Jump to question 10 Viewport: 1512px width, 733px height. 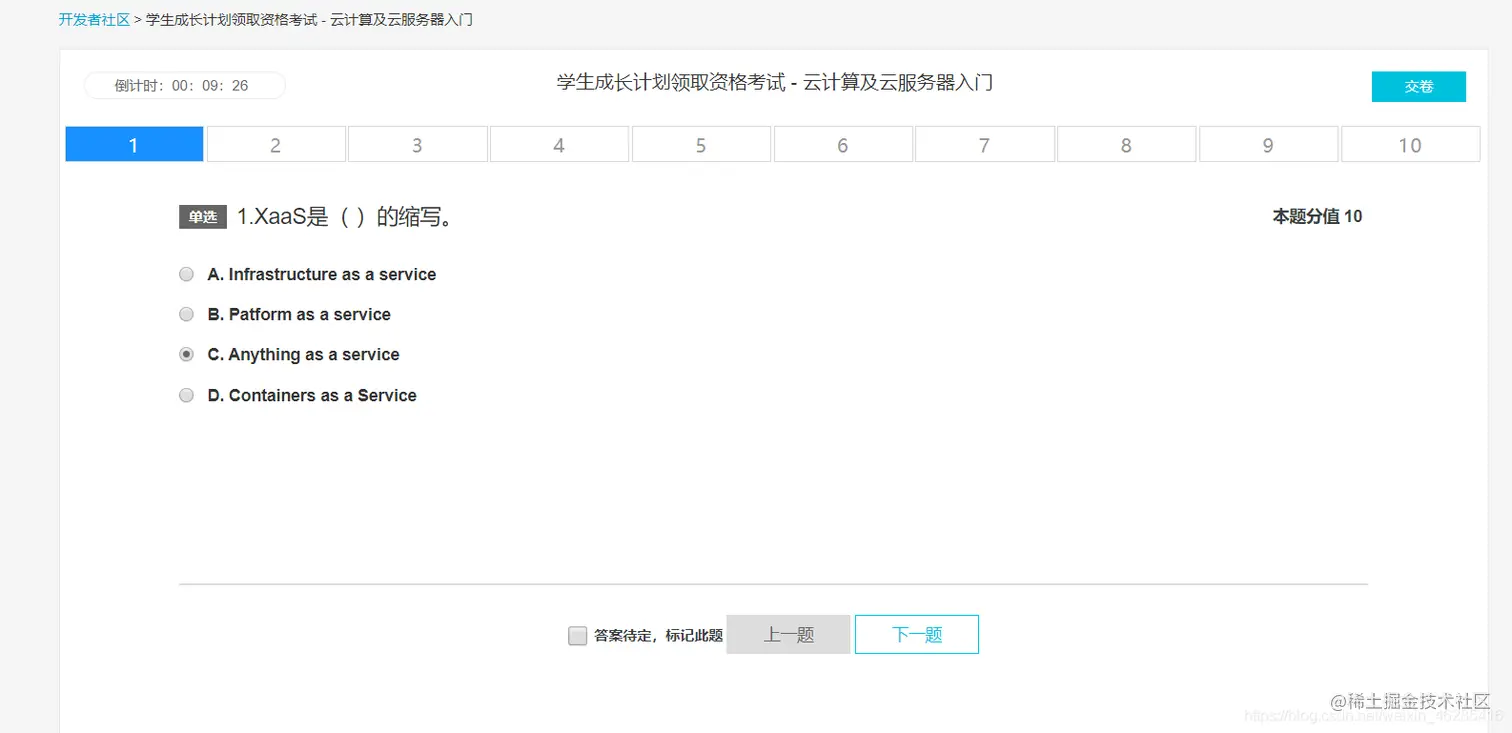tap(1410, 143)
